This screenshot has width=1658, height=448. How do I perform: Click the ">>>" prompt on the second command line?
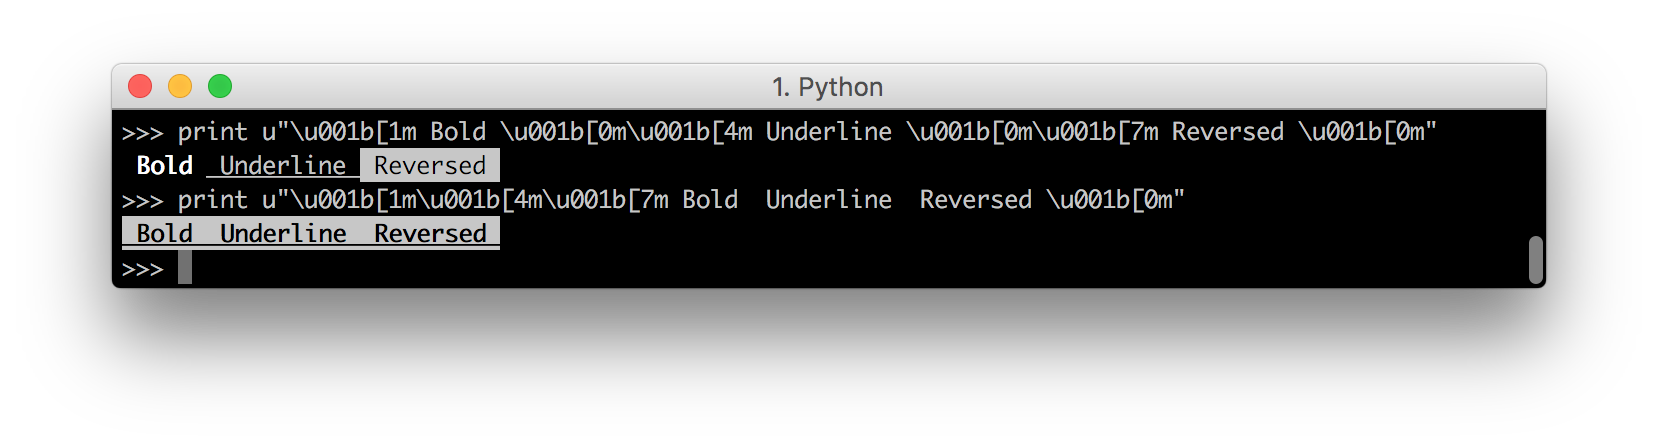(x=142, y=201)
